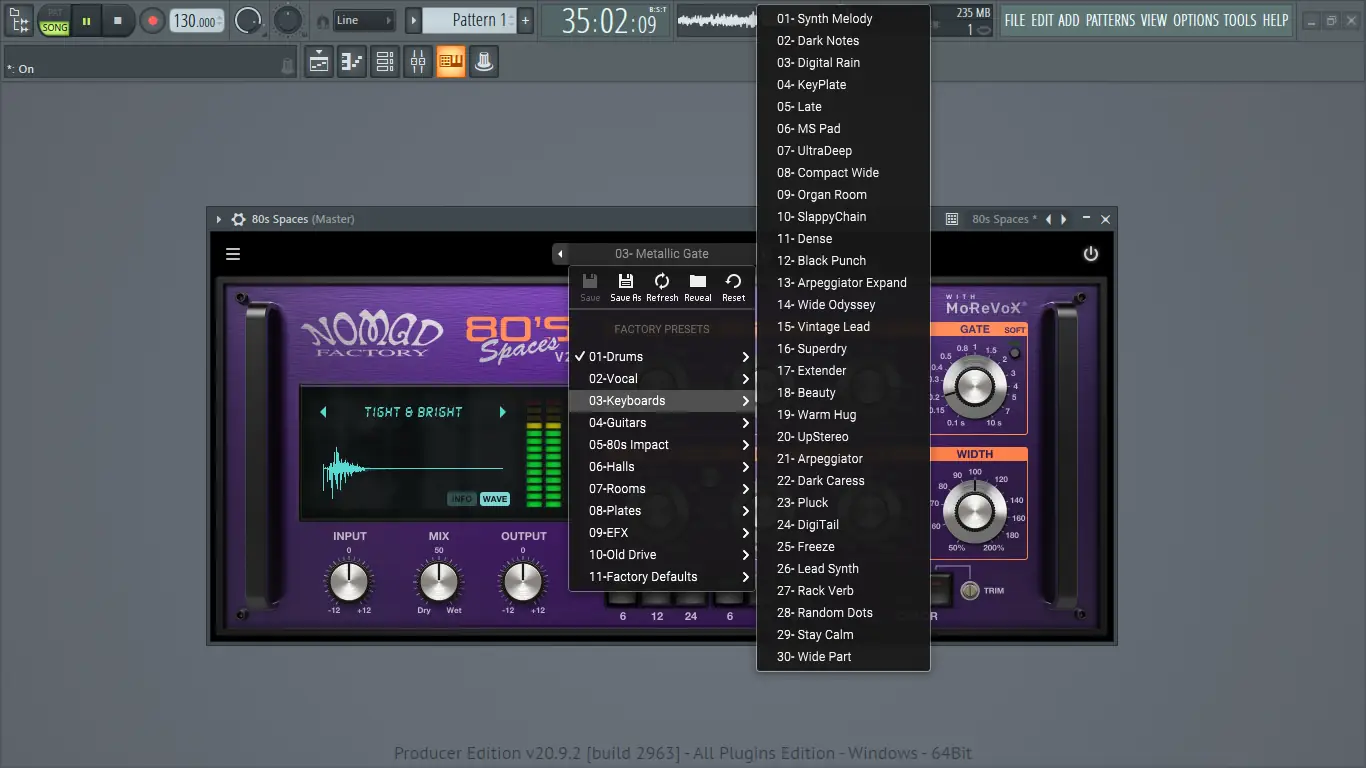1366x768 pixels.
Task: Load the 30- Wide Part preset
Action: point(843,657)
